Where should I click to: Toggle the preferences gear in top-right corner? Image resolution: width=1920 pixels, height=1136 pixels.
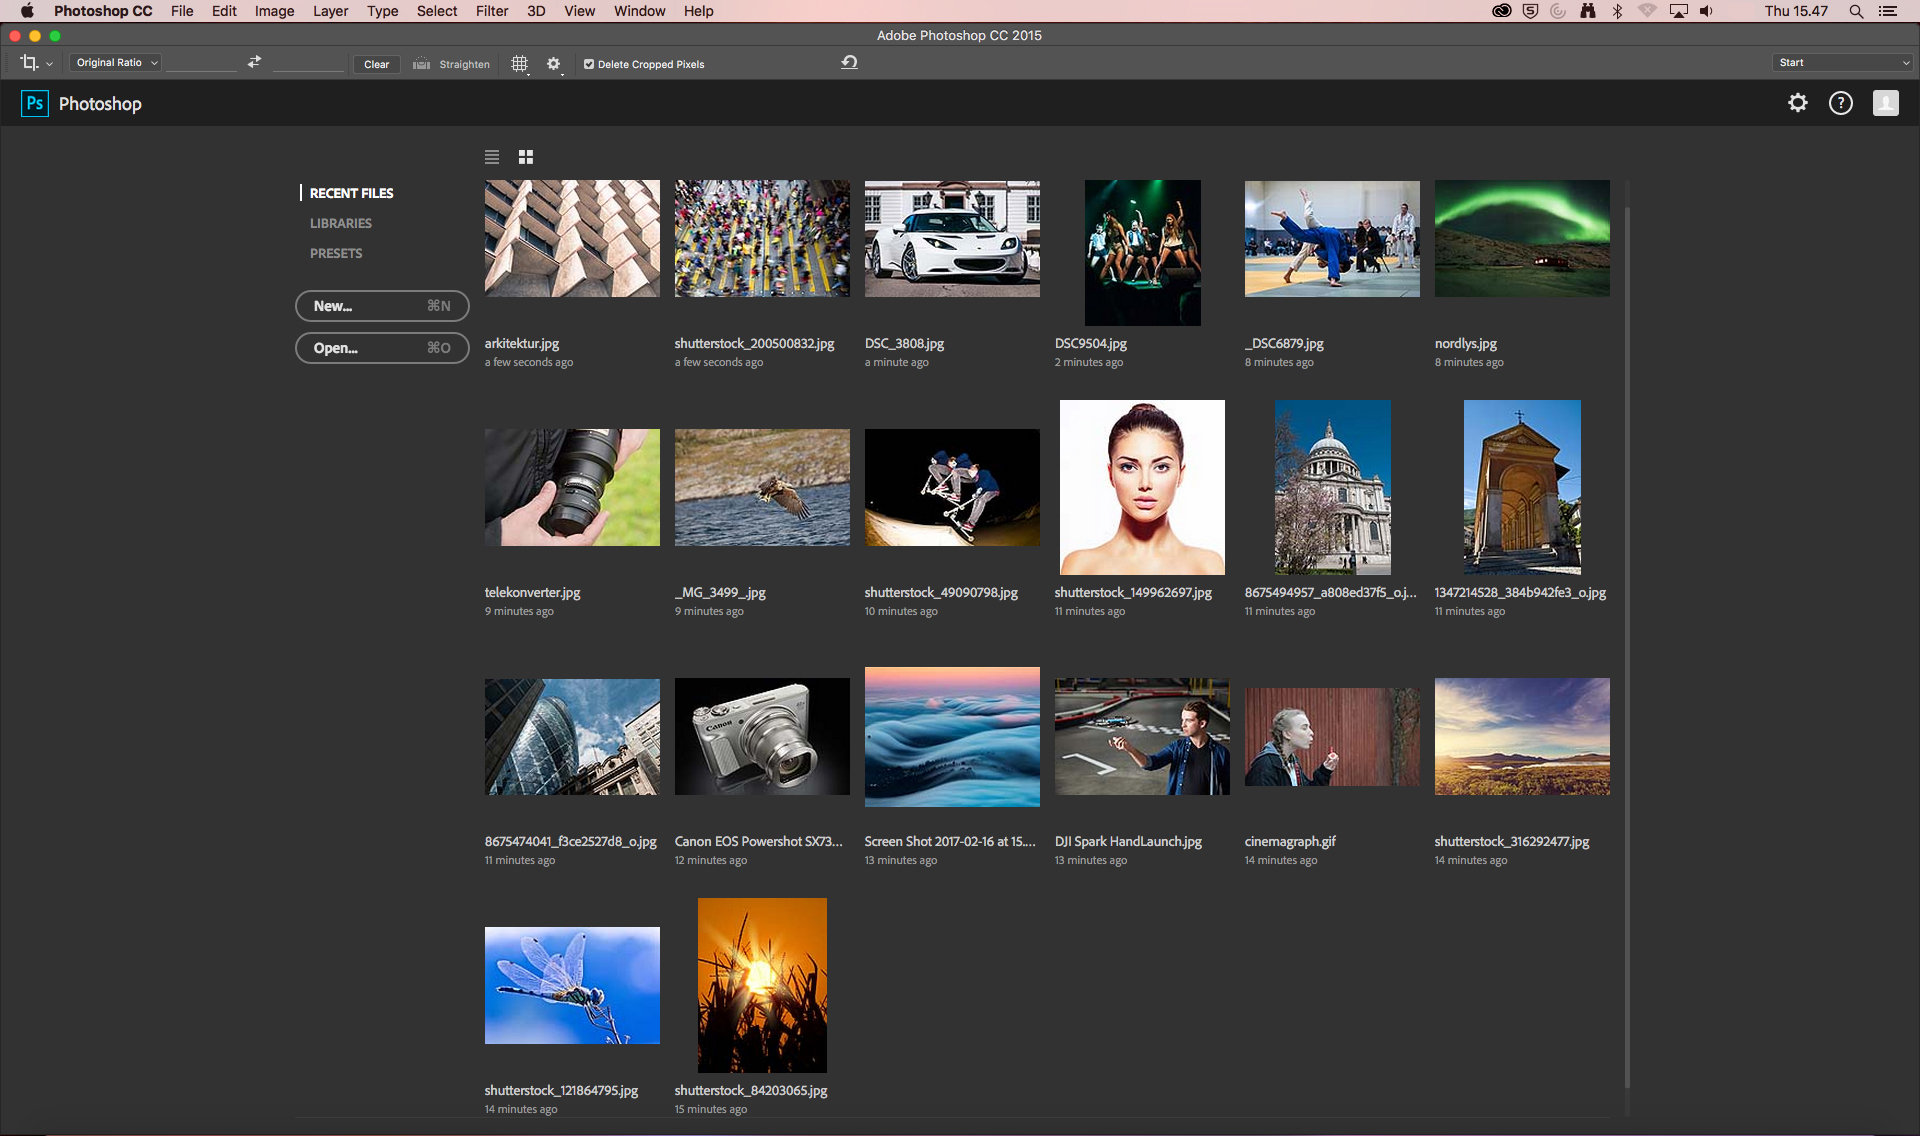click(1798, 103)
